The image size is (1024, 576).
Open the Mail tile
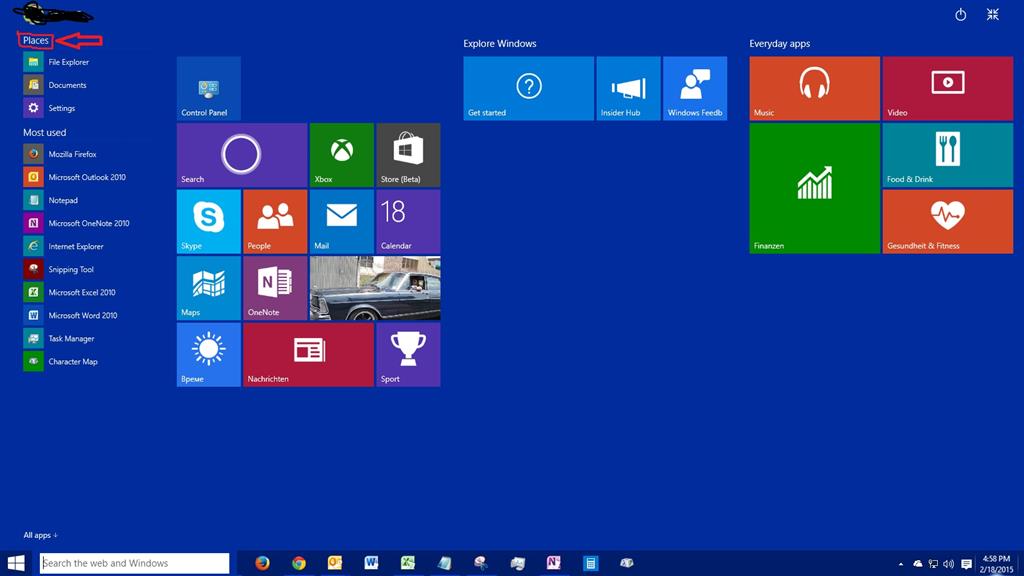tap(342, 222)
